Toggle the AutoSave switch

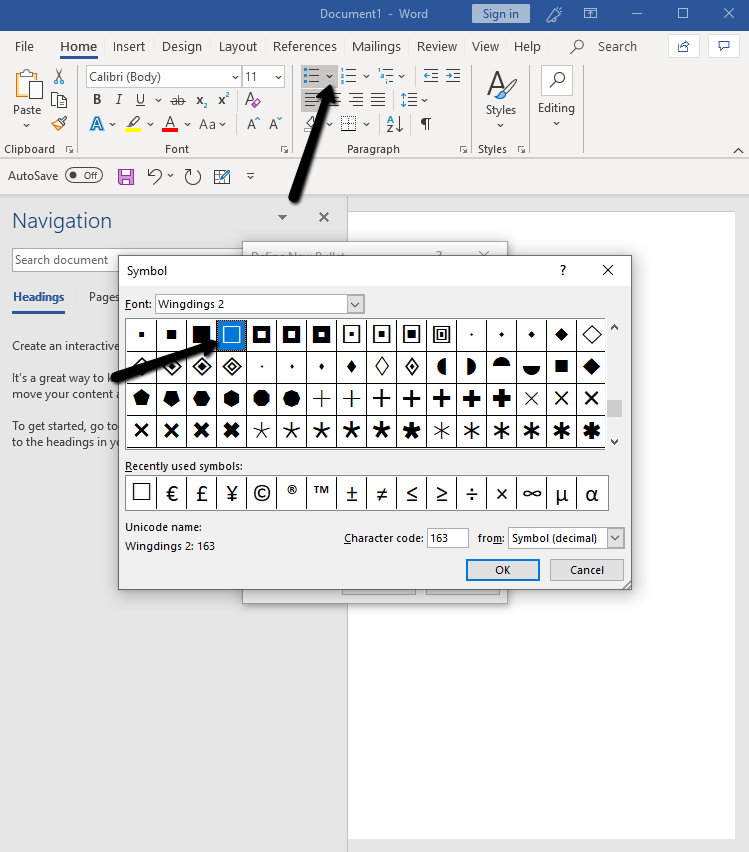click(84, 176)
